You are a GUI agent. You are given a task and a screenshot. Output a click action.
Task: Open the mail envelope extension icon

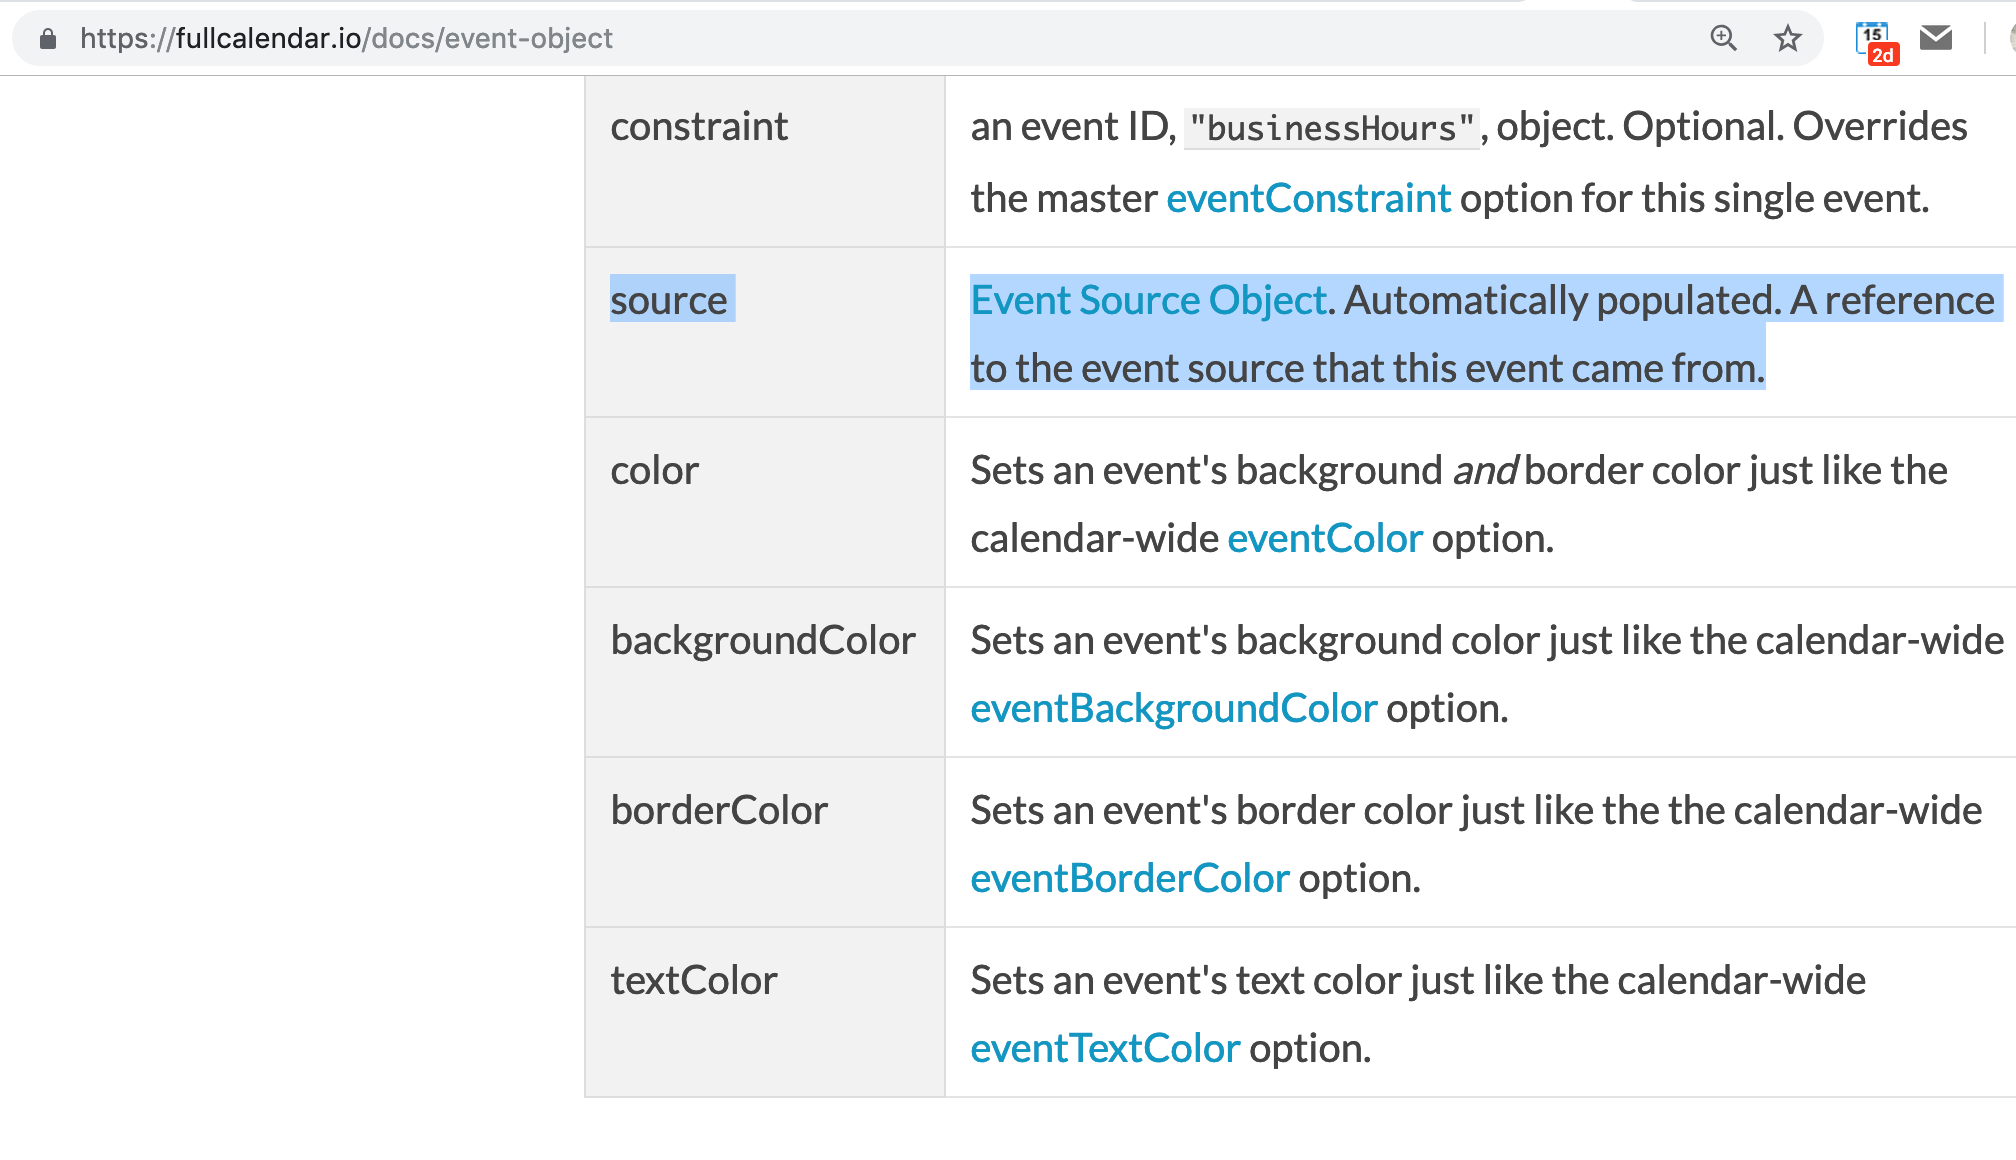tap(1936, 38)
